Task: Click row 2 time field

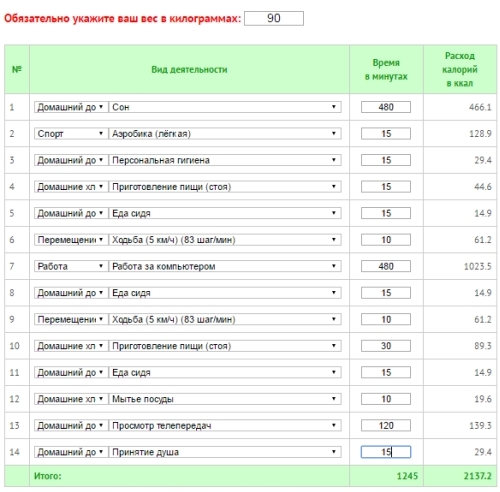Action: 386,134
